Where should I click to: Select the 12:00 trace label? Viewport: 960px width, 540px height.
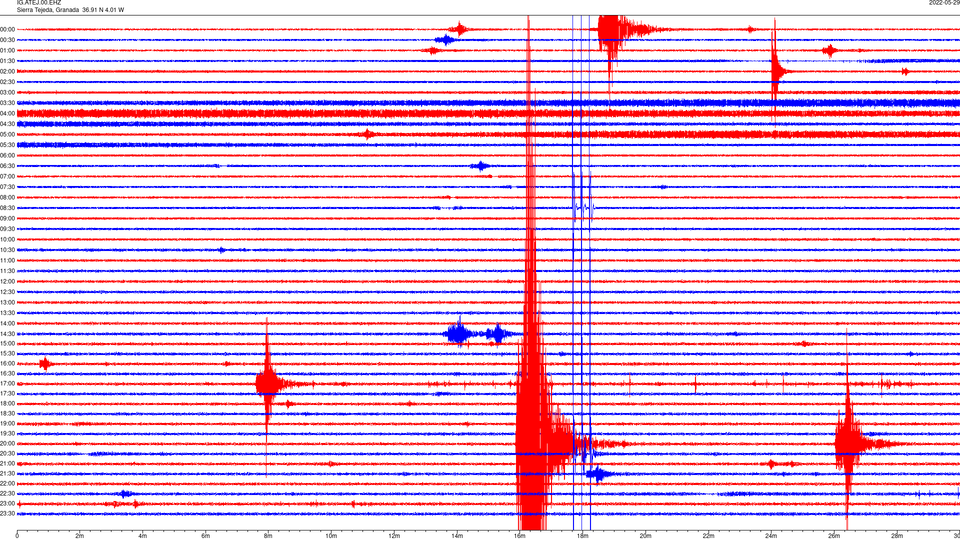pyautogui.click(x=7, y=282)
